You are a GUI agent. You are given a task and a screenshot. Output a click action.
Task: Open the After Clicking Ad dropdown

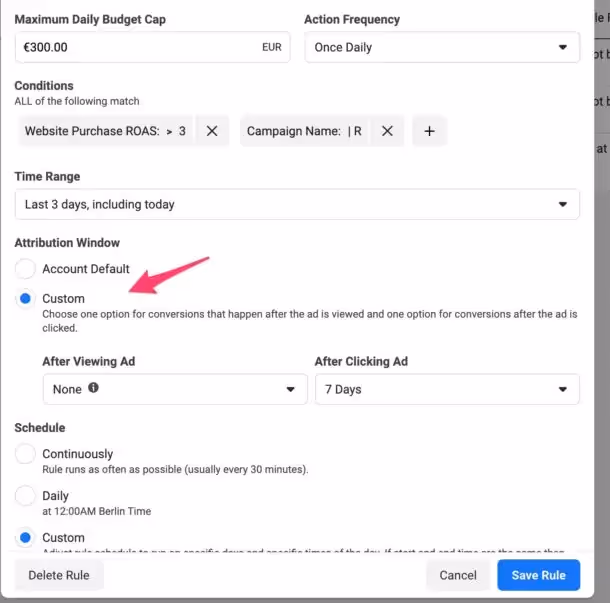click(447, 389)
